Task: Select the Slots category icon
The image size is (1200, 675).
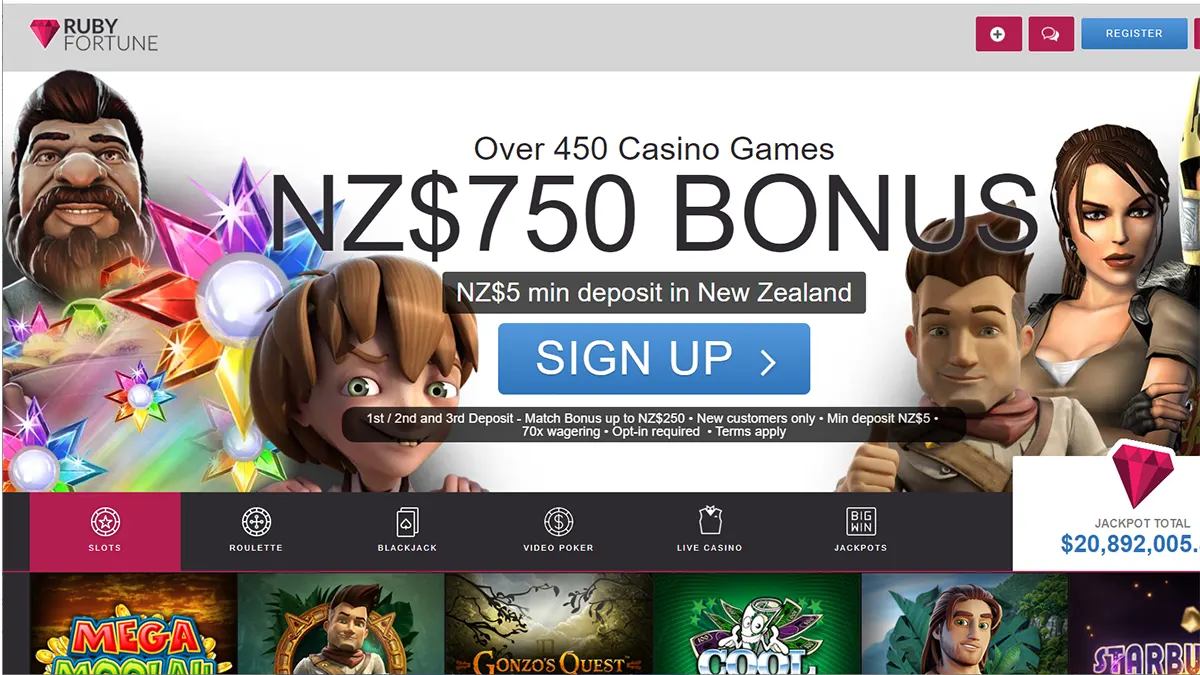Action: tap(105, 521)
